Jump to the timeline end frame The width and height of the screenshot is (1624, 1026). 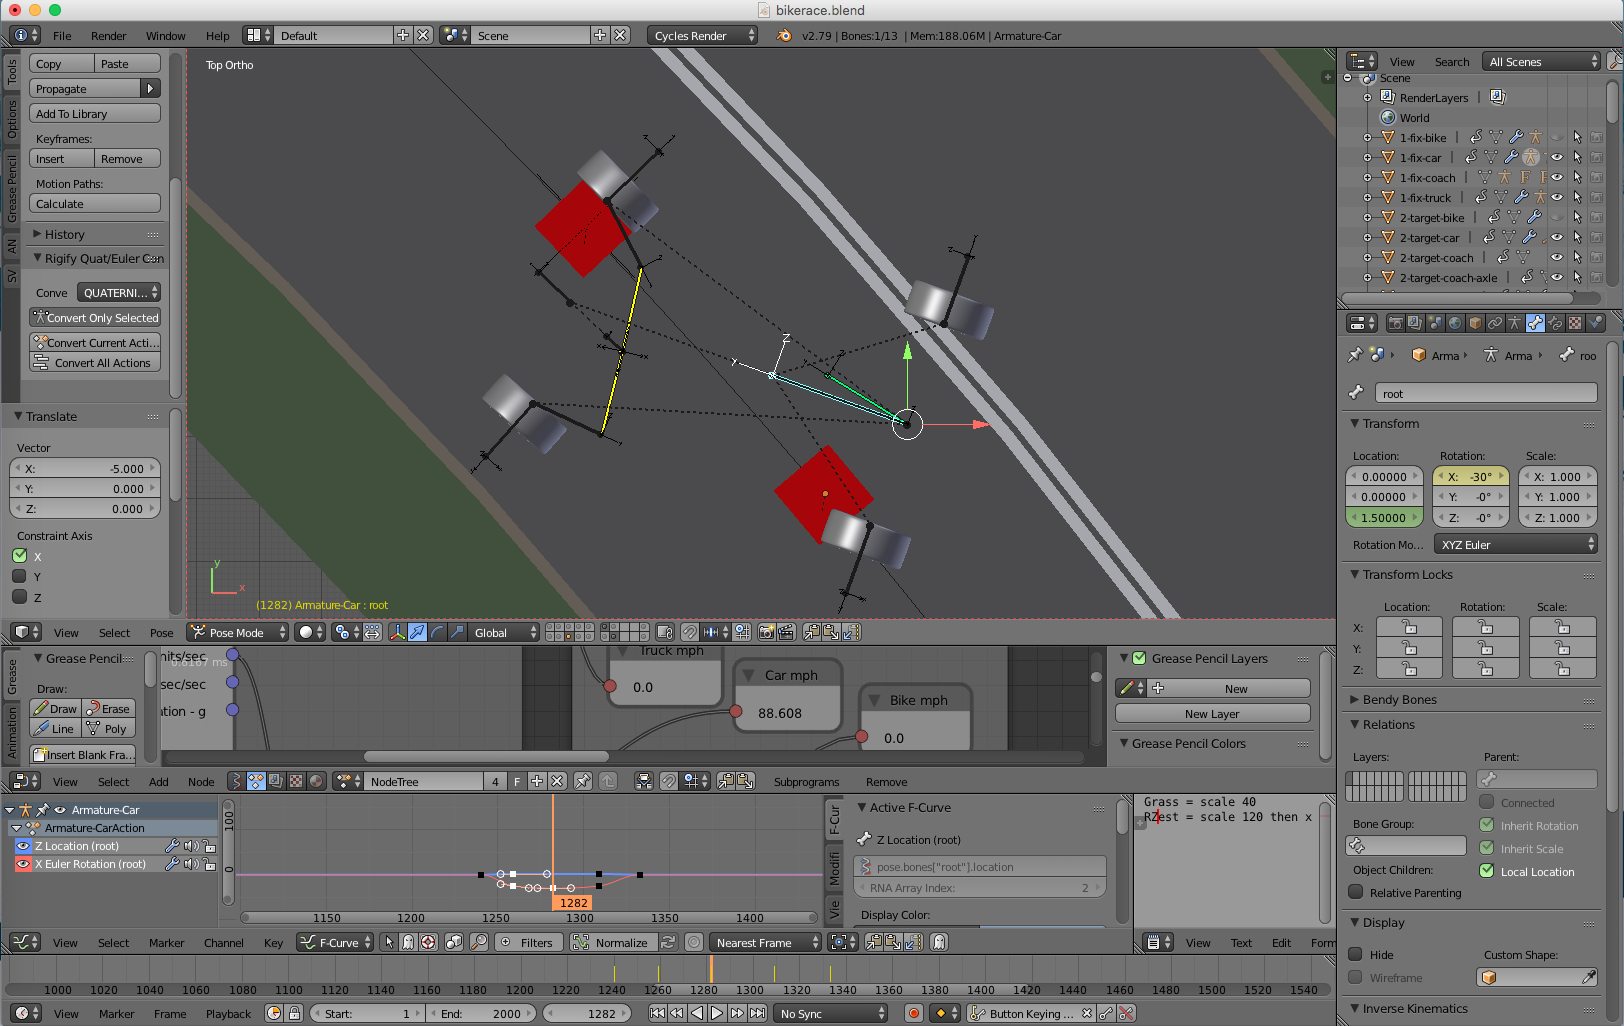pyautogui.click(x=757, y=1013)
